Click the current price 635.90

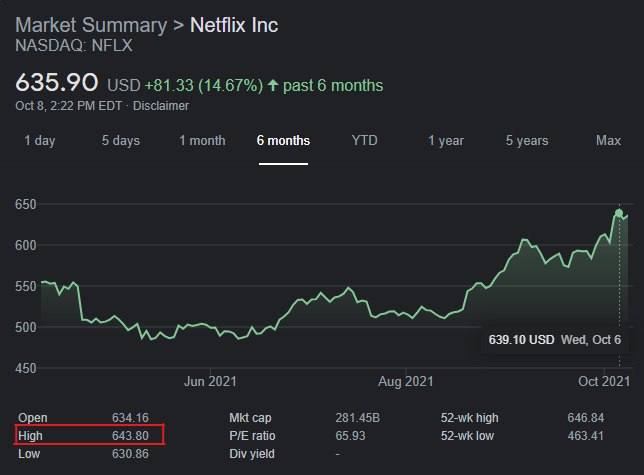tap(57, 82)
